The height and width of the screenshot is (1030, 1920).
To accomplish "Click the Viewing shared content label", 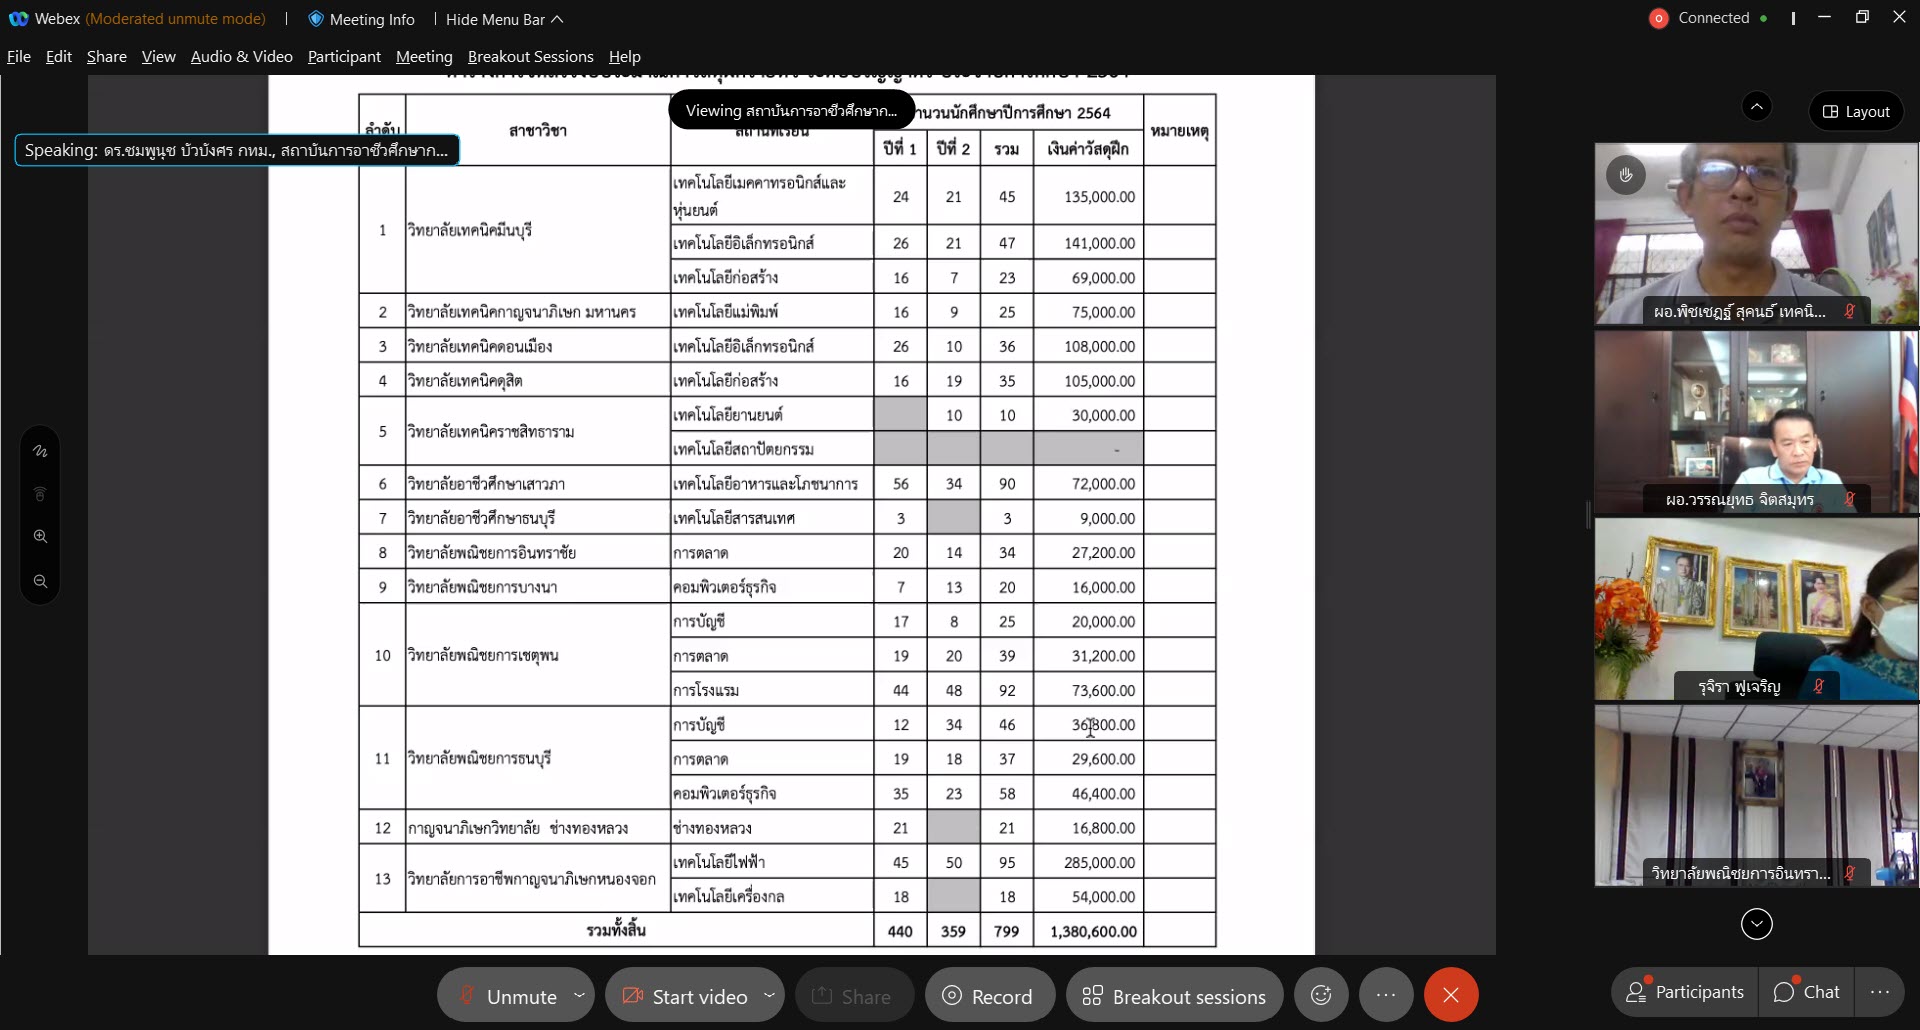I will coord(791,110).
